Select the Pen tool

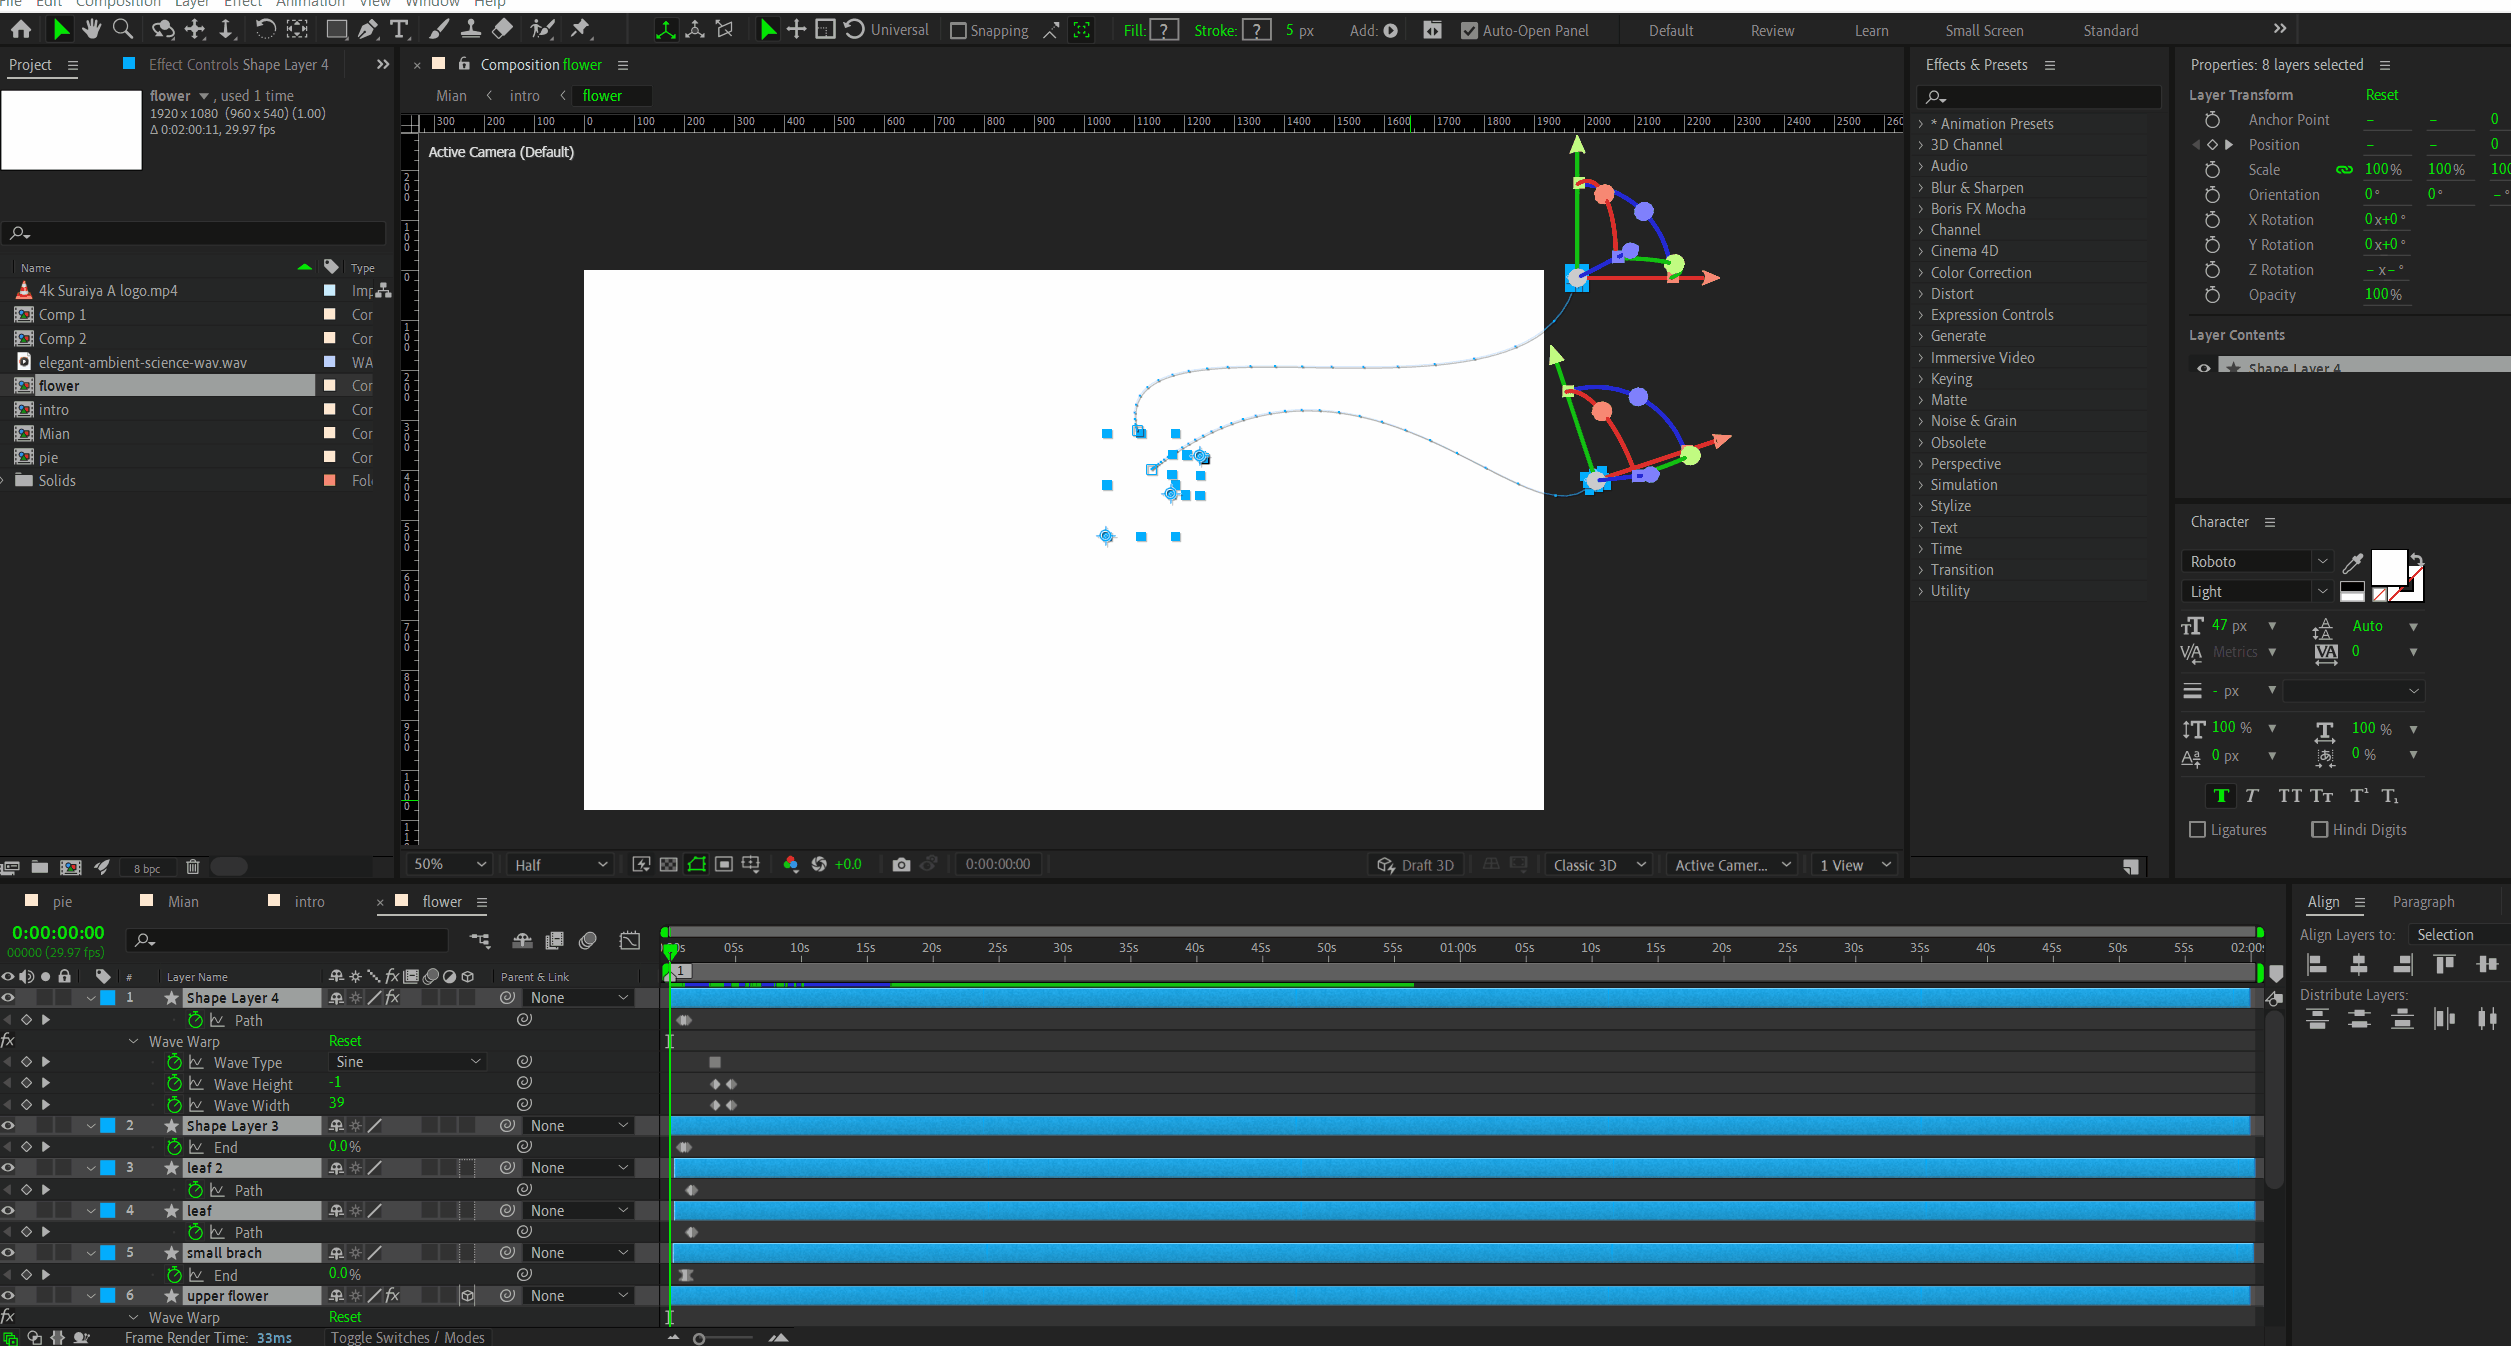click(368, 29)
